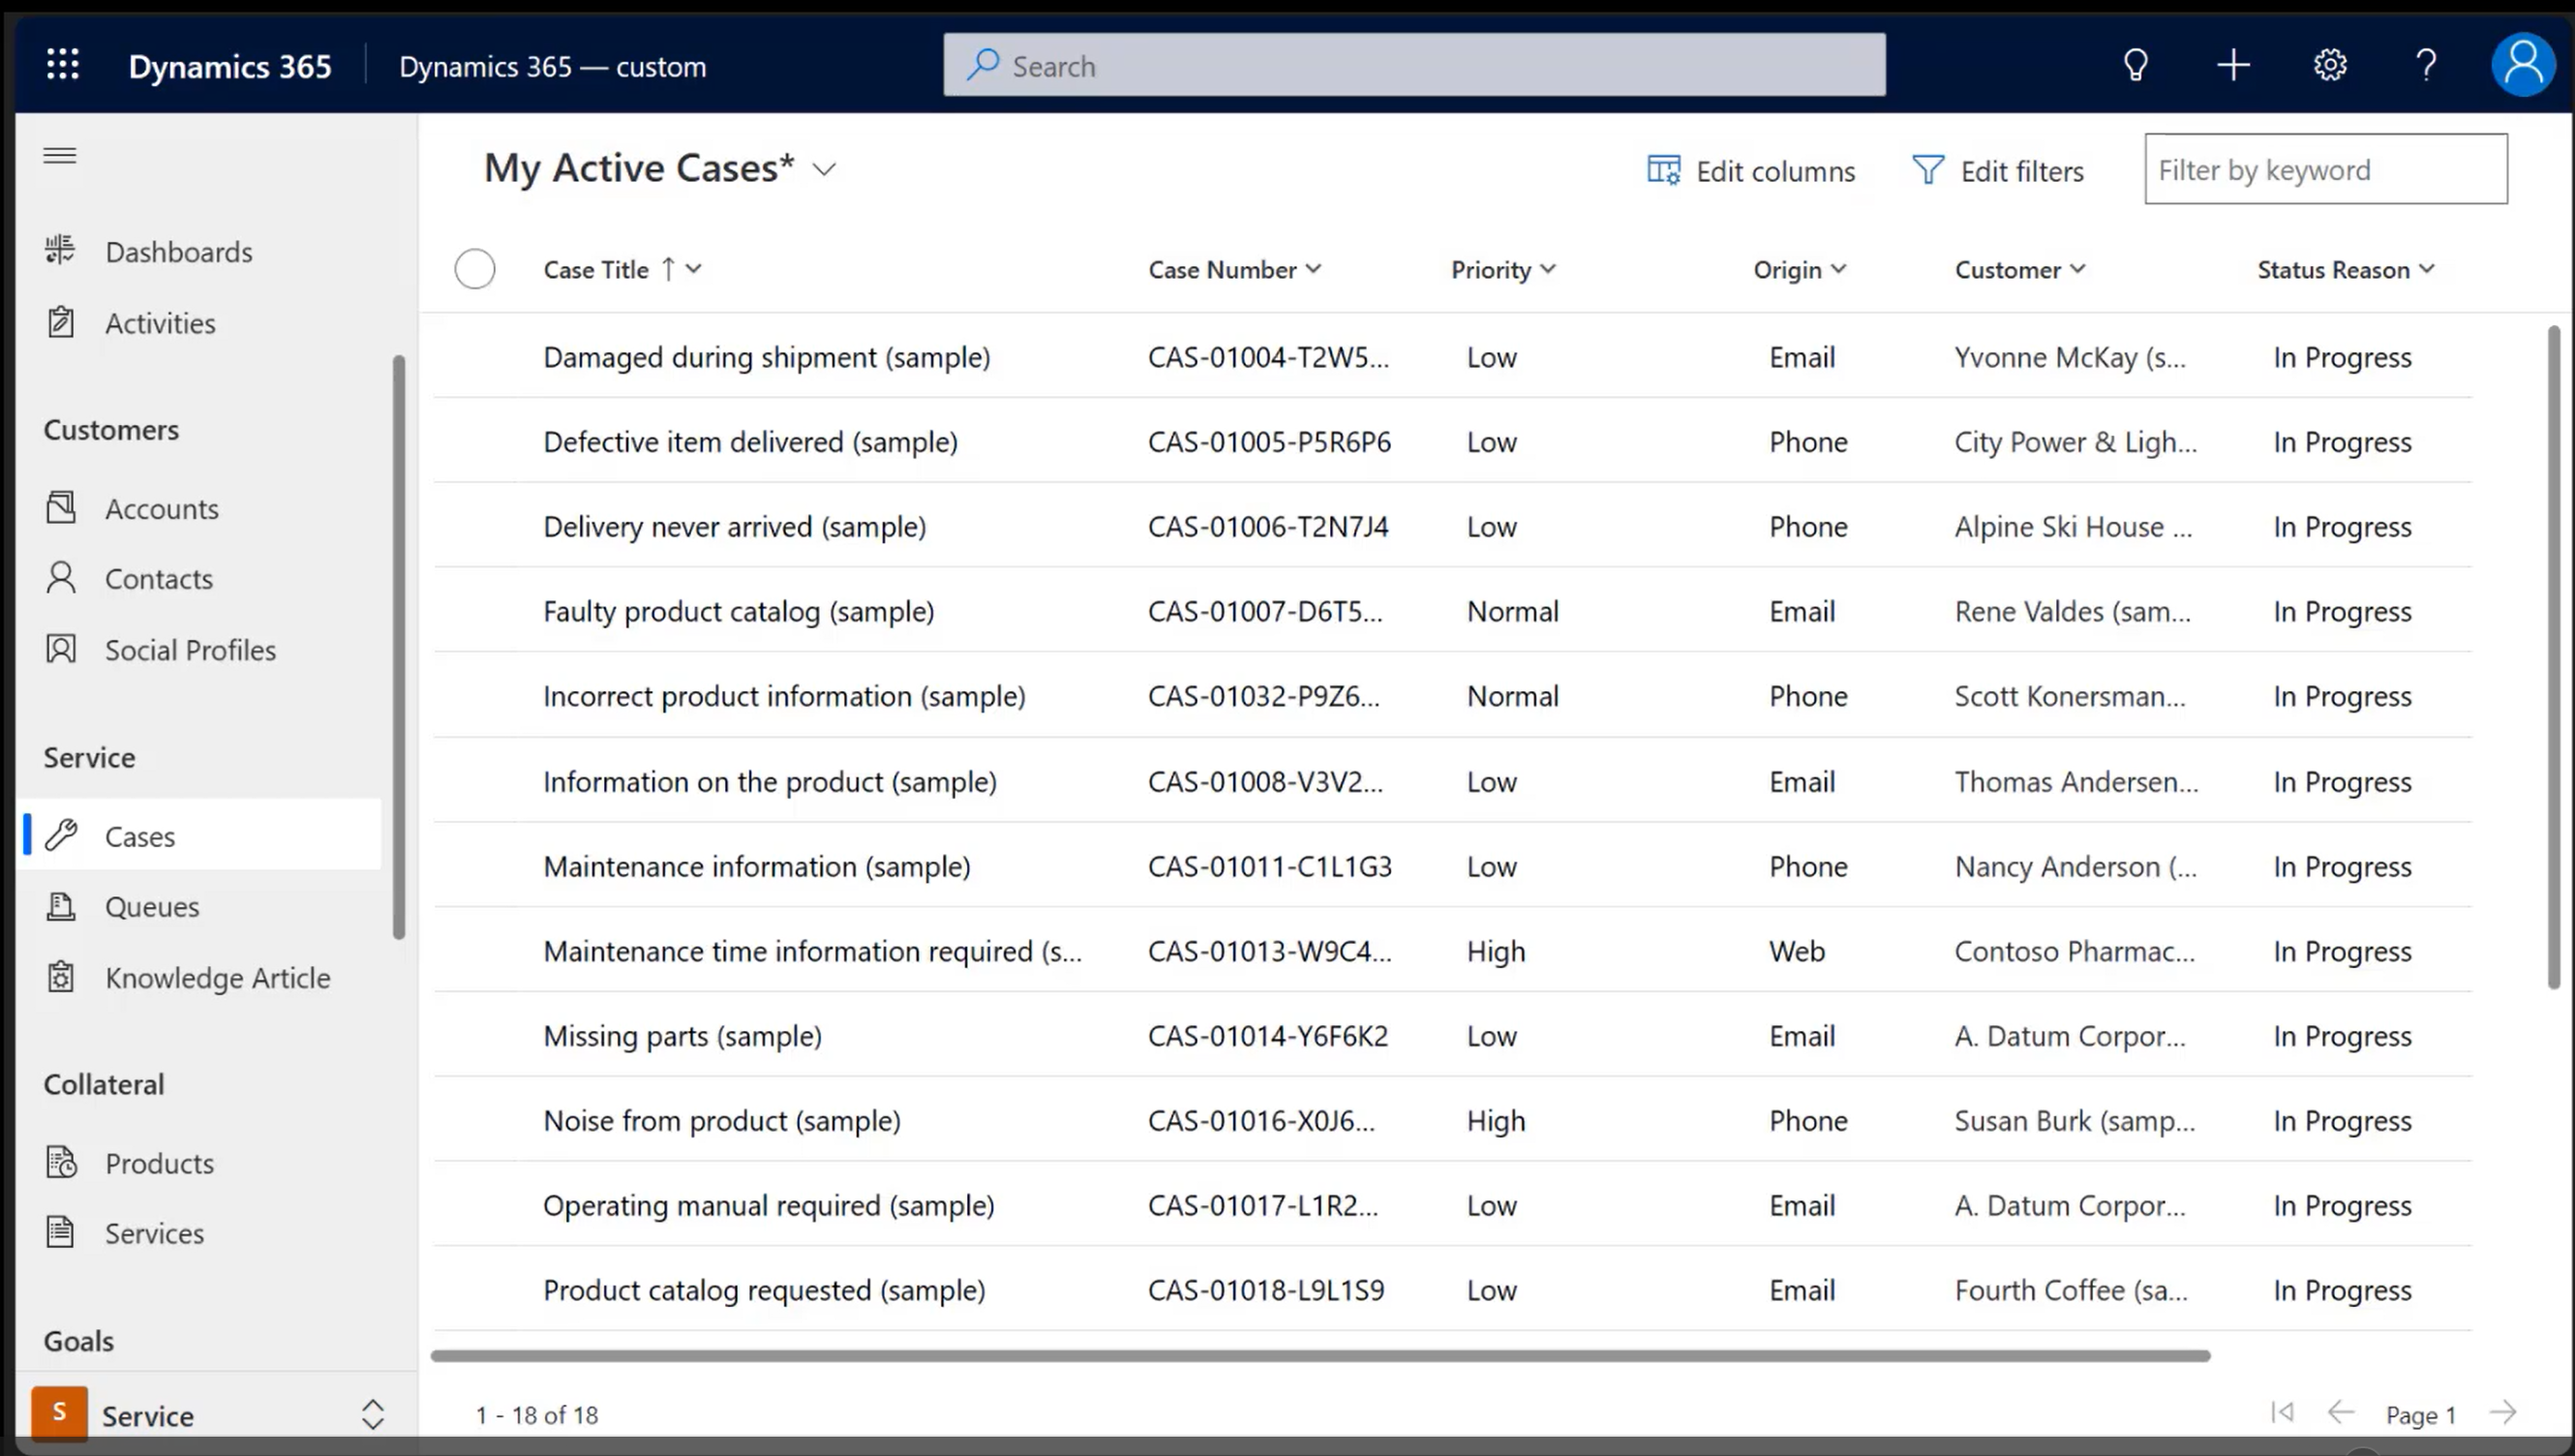Toggle row checkbox for Missing parts case
The height and width of the screenshot is (1456, 2575).
[475, 1035]
